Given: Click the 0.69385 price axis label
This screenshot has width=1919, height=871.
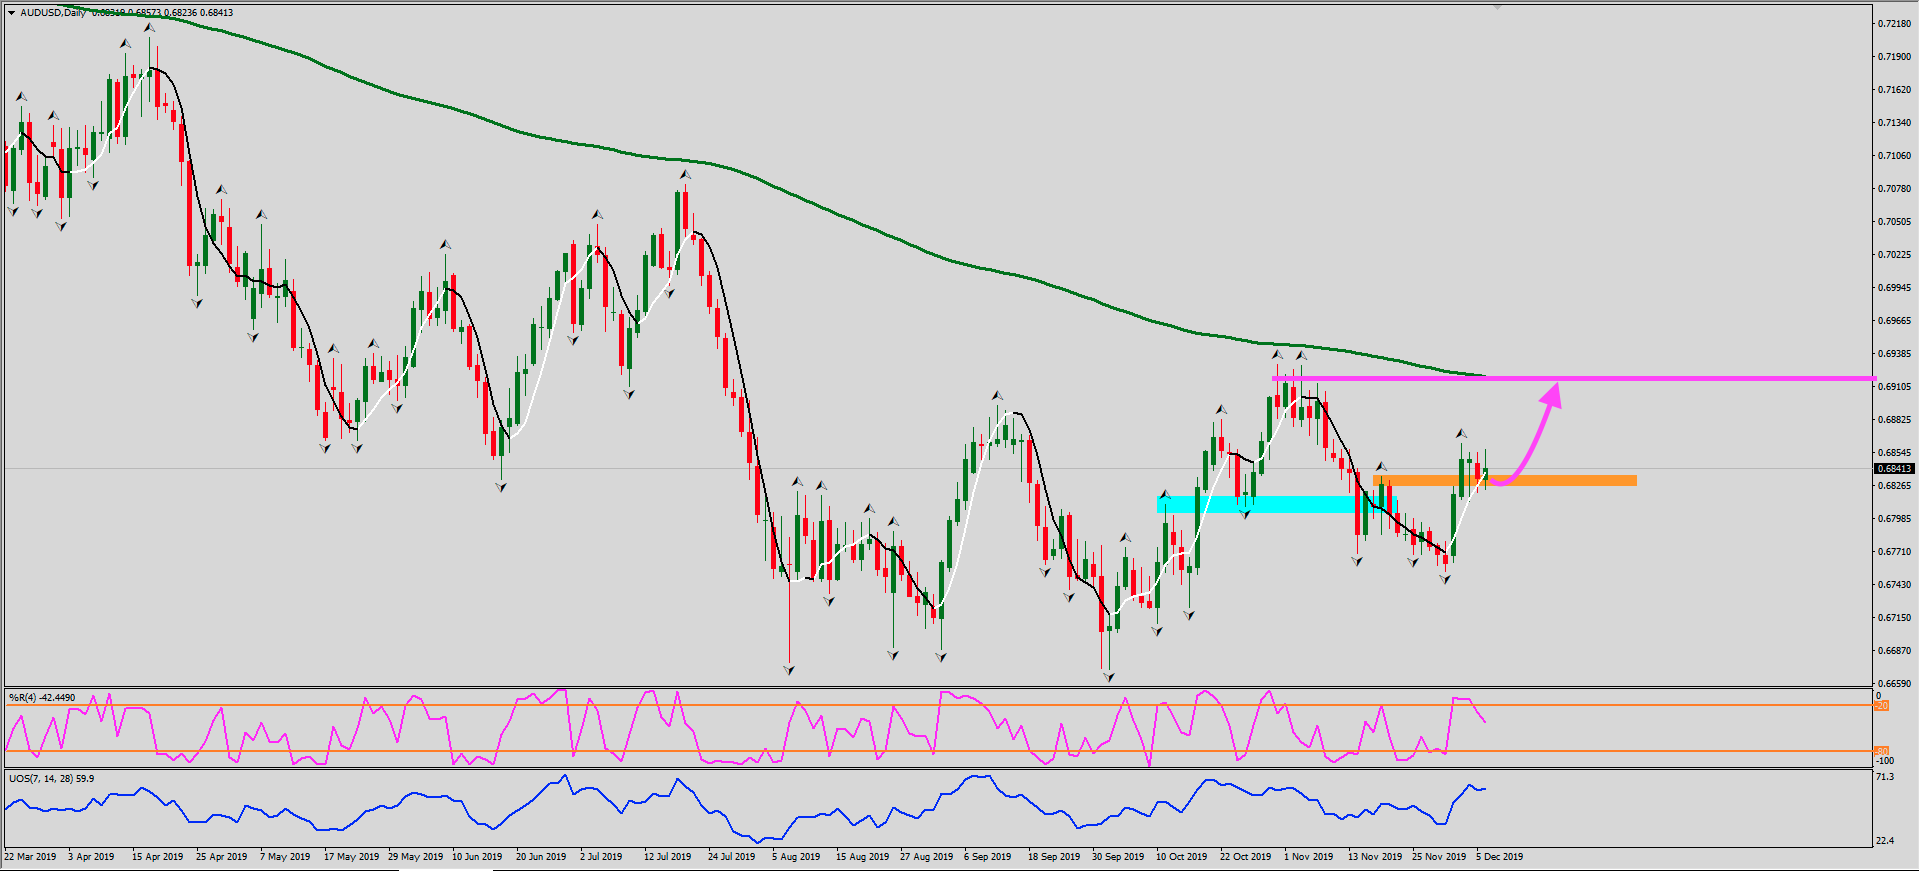Looking at the screenshot, I should point(1894,353).
